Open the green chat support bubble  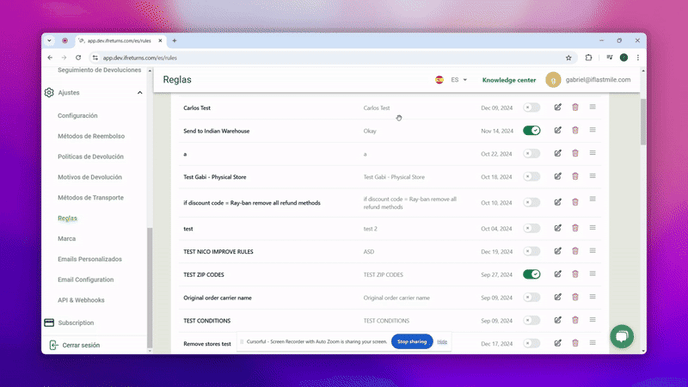621,336
